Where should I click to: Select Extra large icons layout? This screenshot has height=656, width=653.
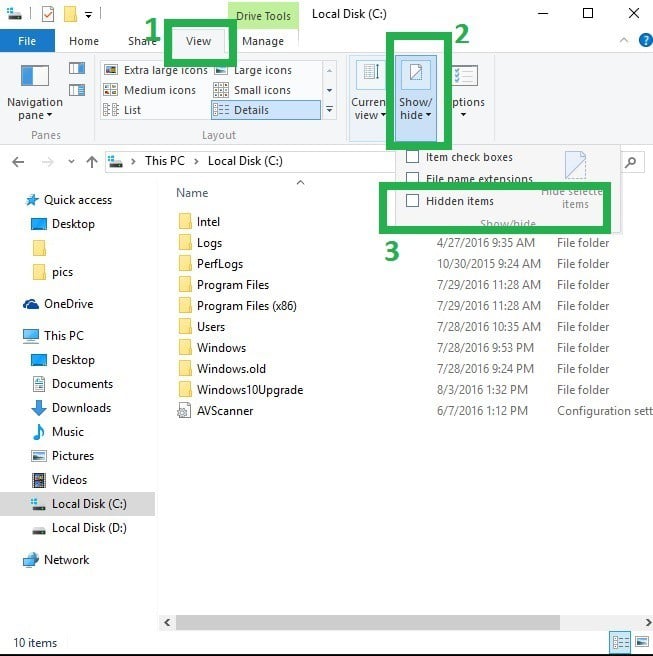156,70
